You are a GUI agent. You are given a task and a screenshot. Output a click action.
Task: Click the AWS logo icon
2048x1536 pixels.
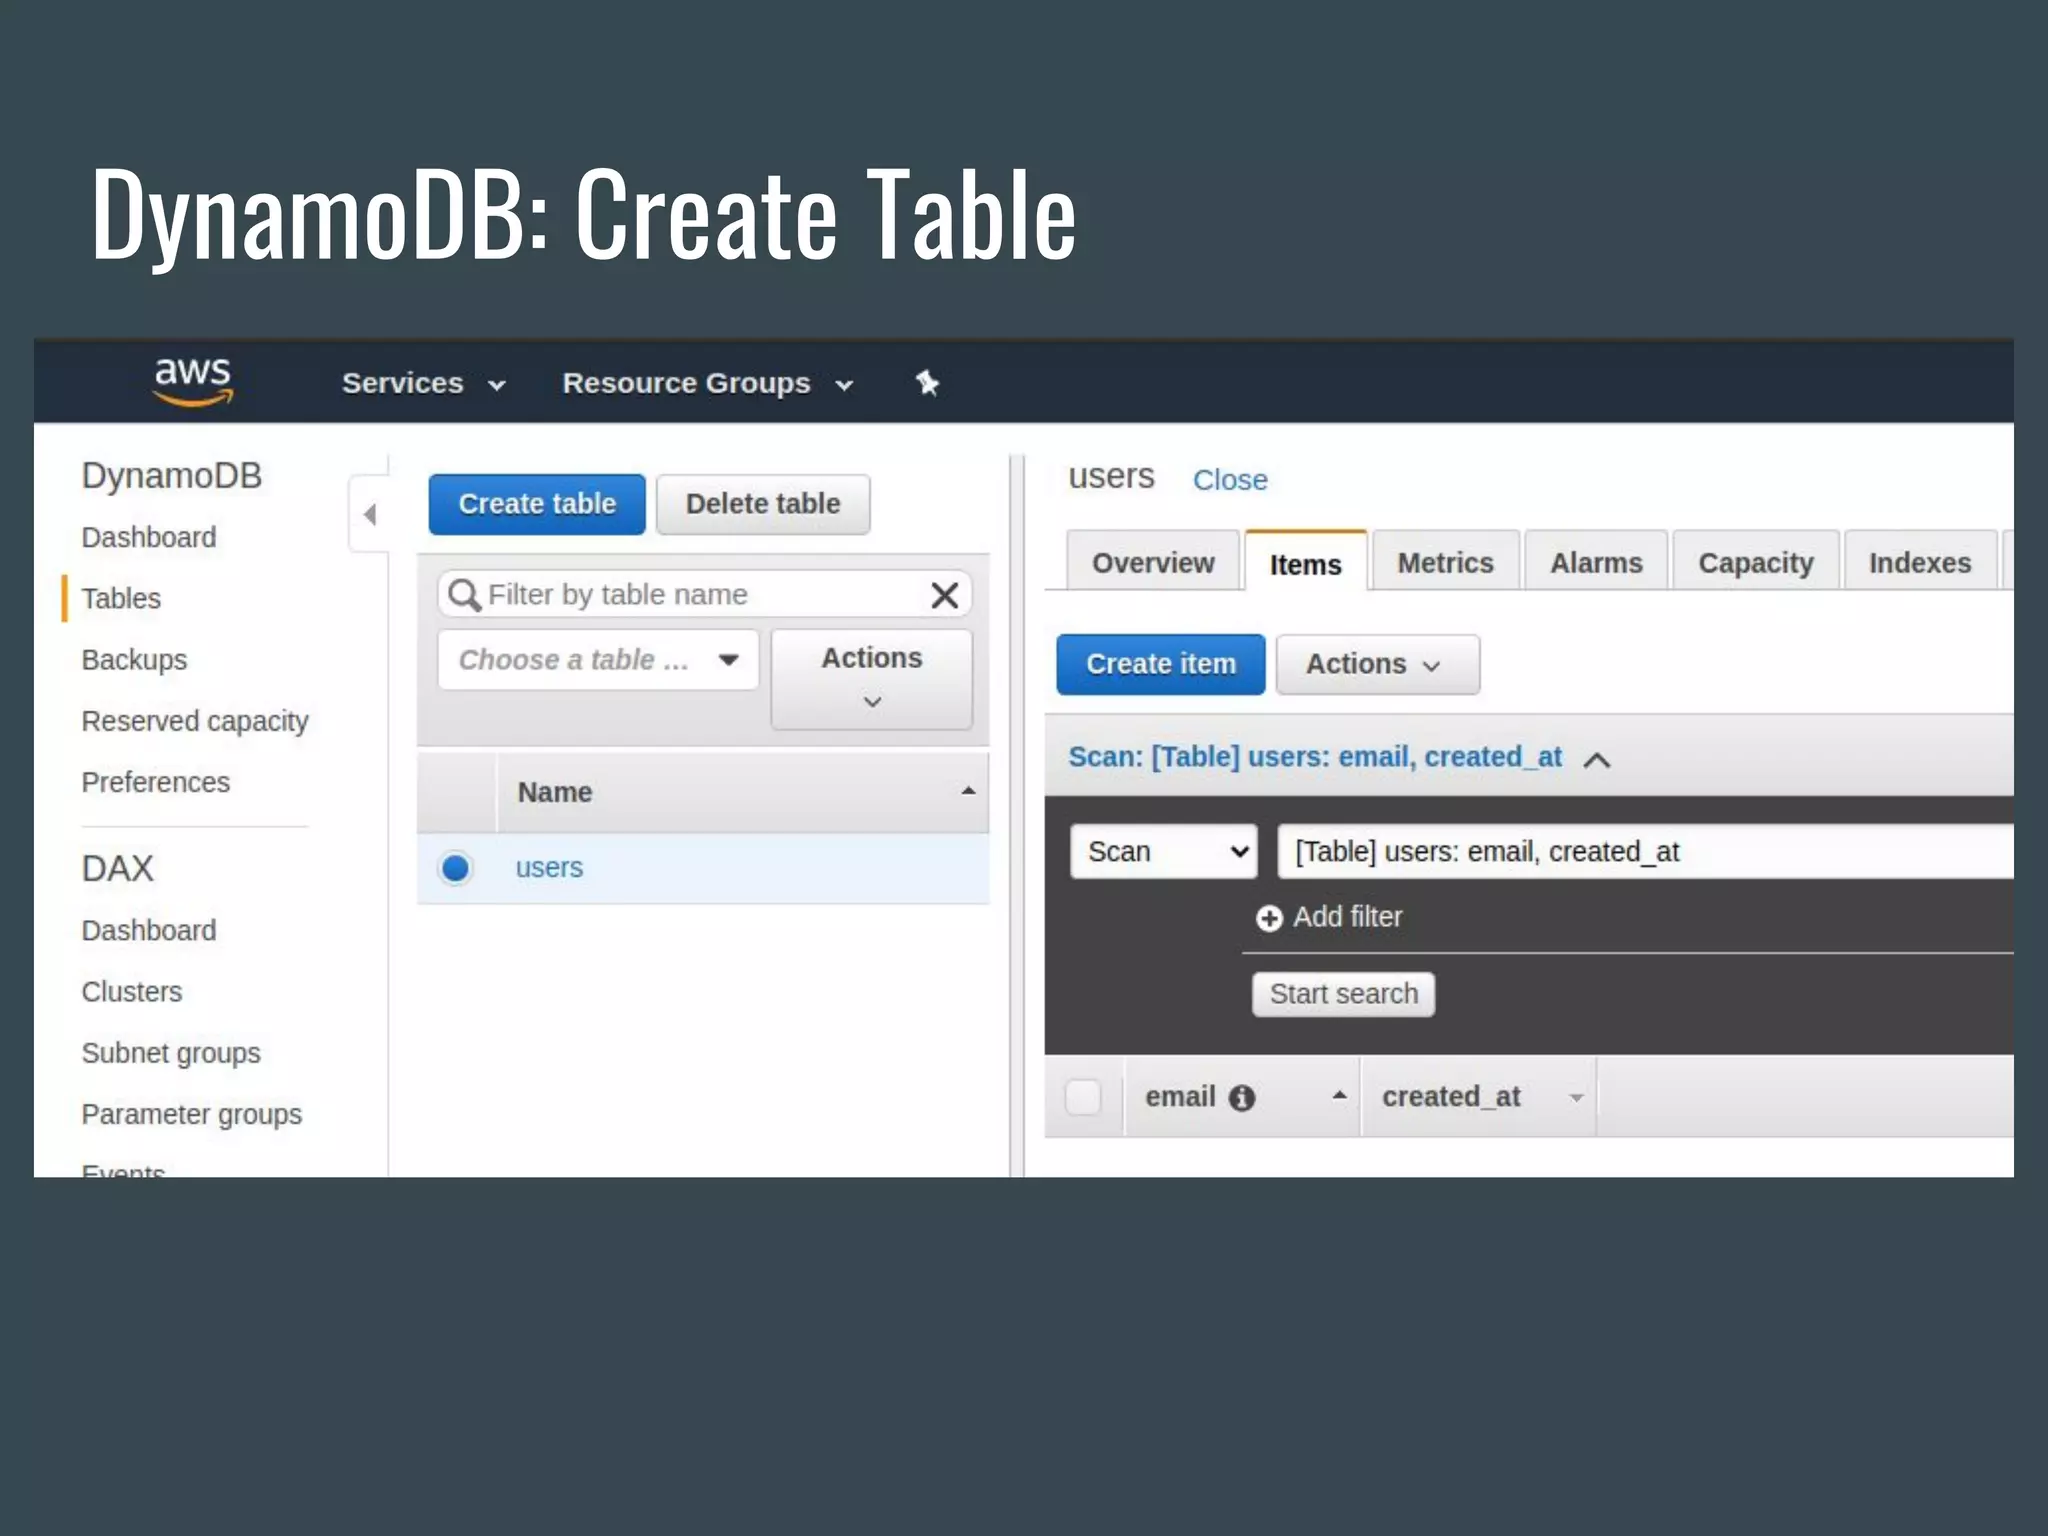pos(192,381)
